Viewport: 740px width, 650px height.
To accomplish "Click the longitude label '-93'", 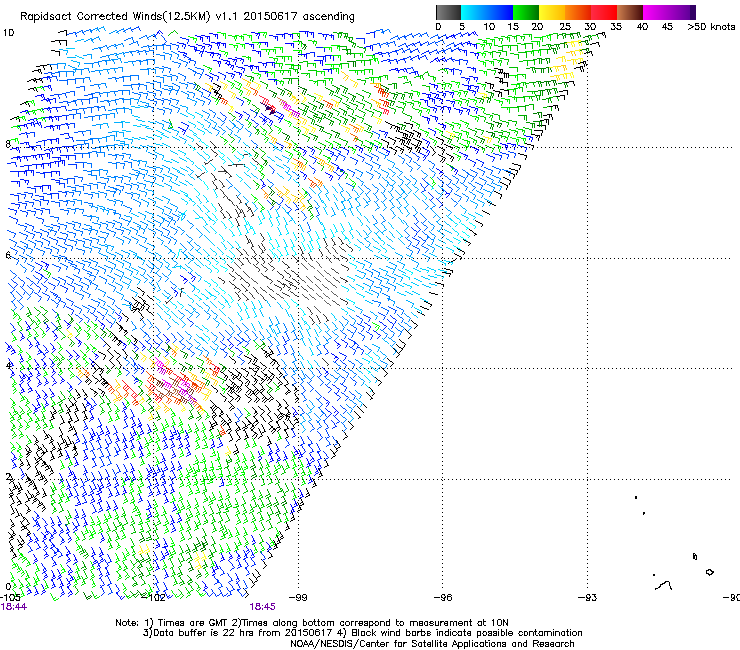I will [x=588, y=598].
